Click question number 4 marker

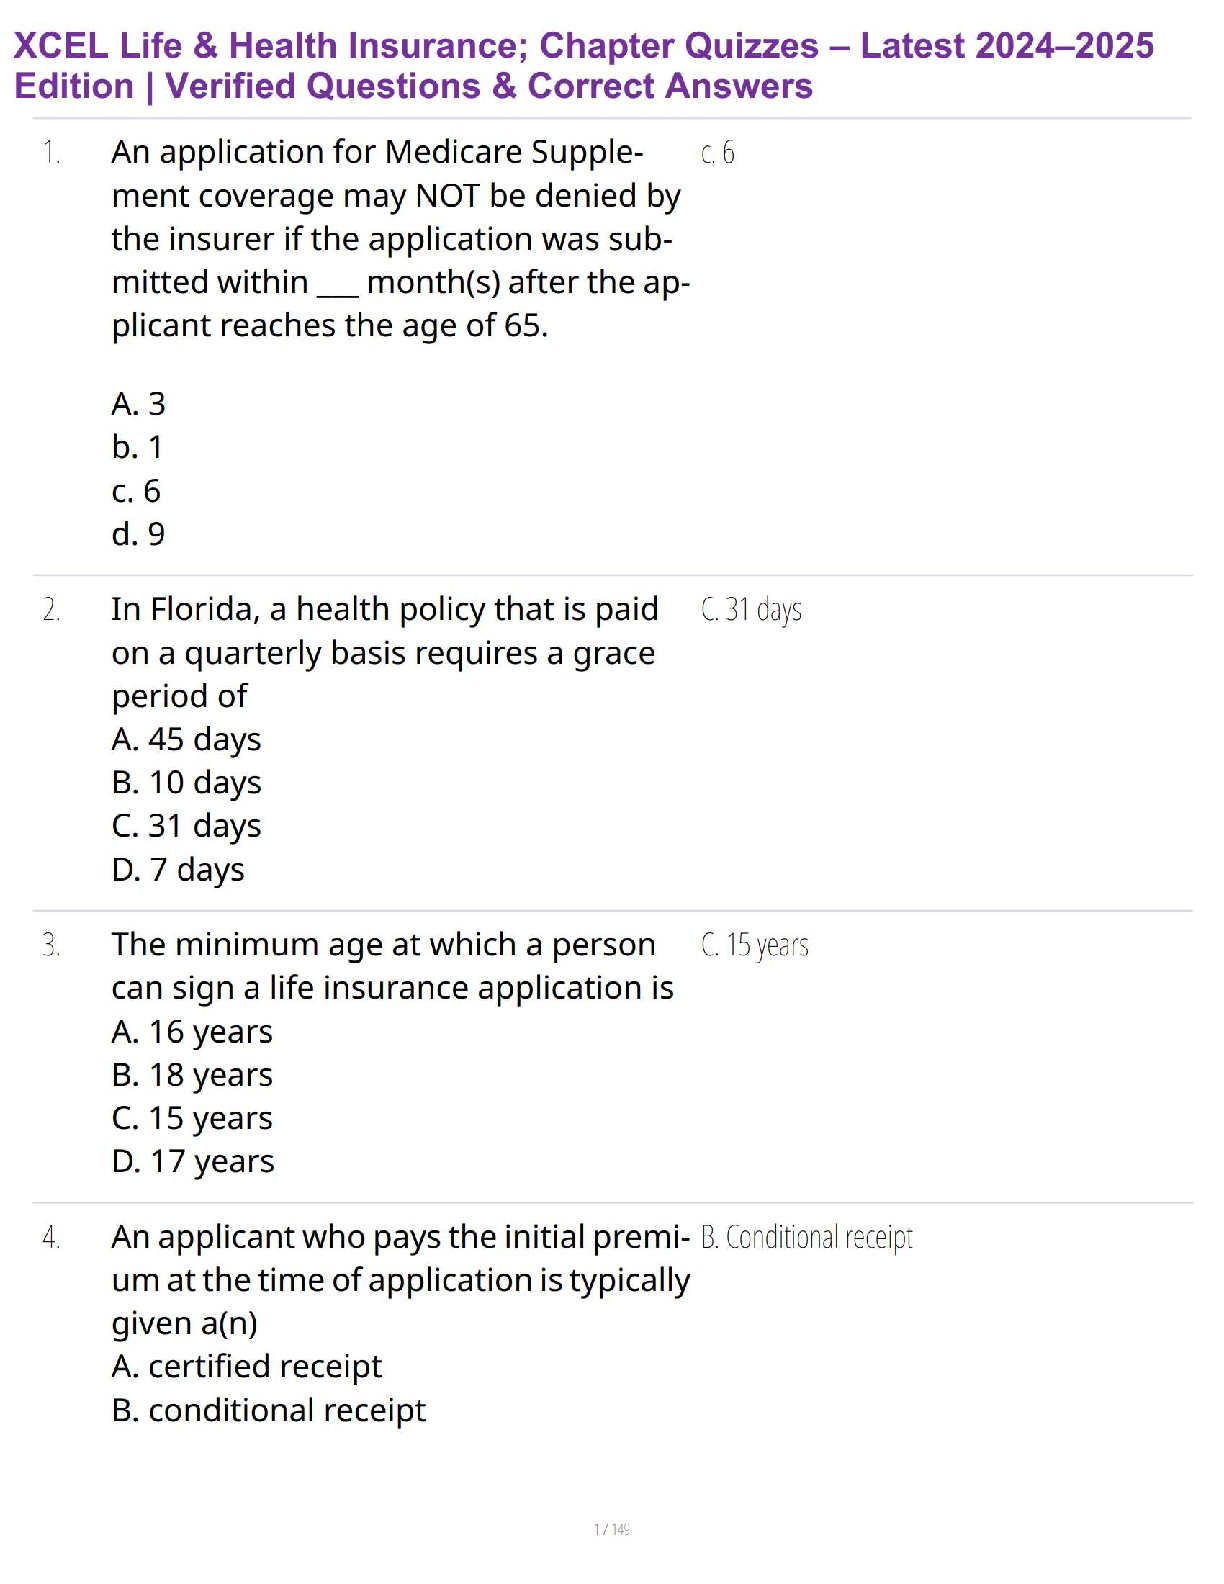click(x=51, y=1237)
